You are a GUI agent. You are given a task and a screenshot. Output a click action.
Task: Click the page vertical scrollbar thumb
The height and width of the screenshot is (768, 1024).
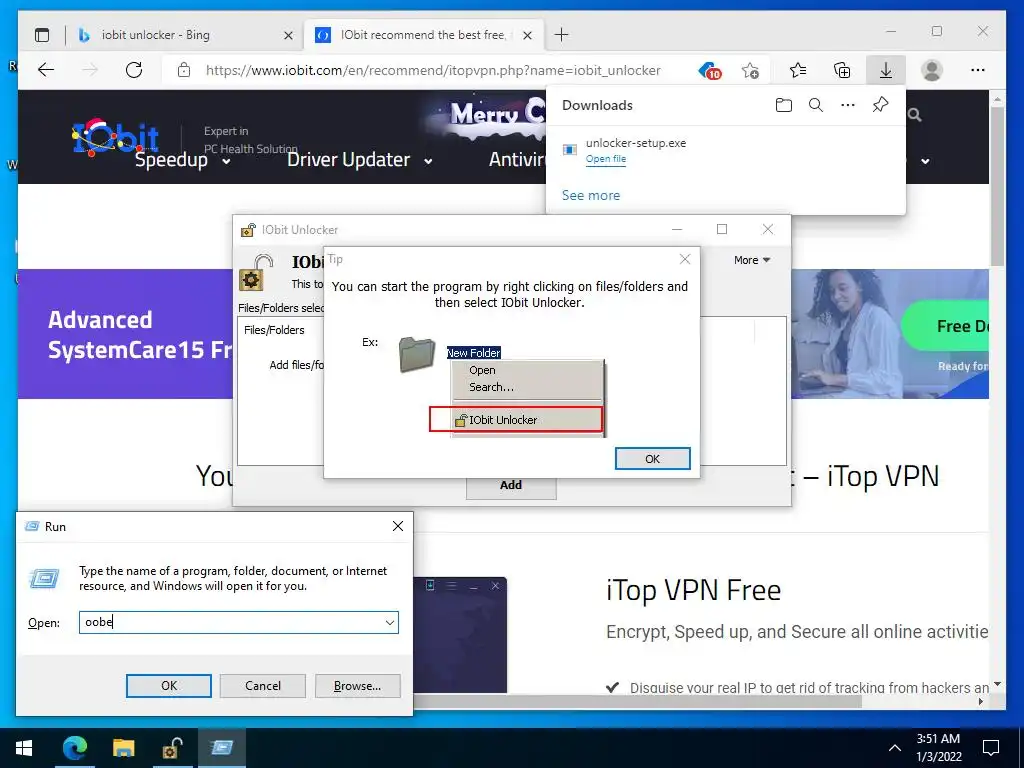997,186
